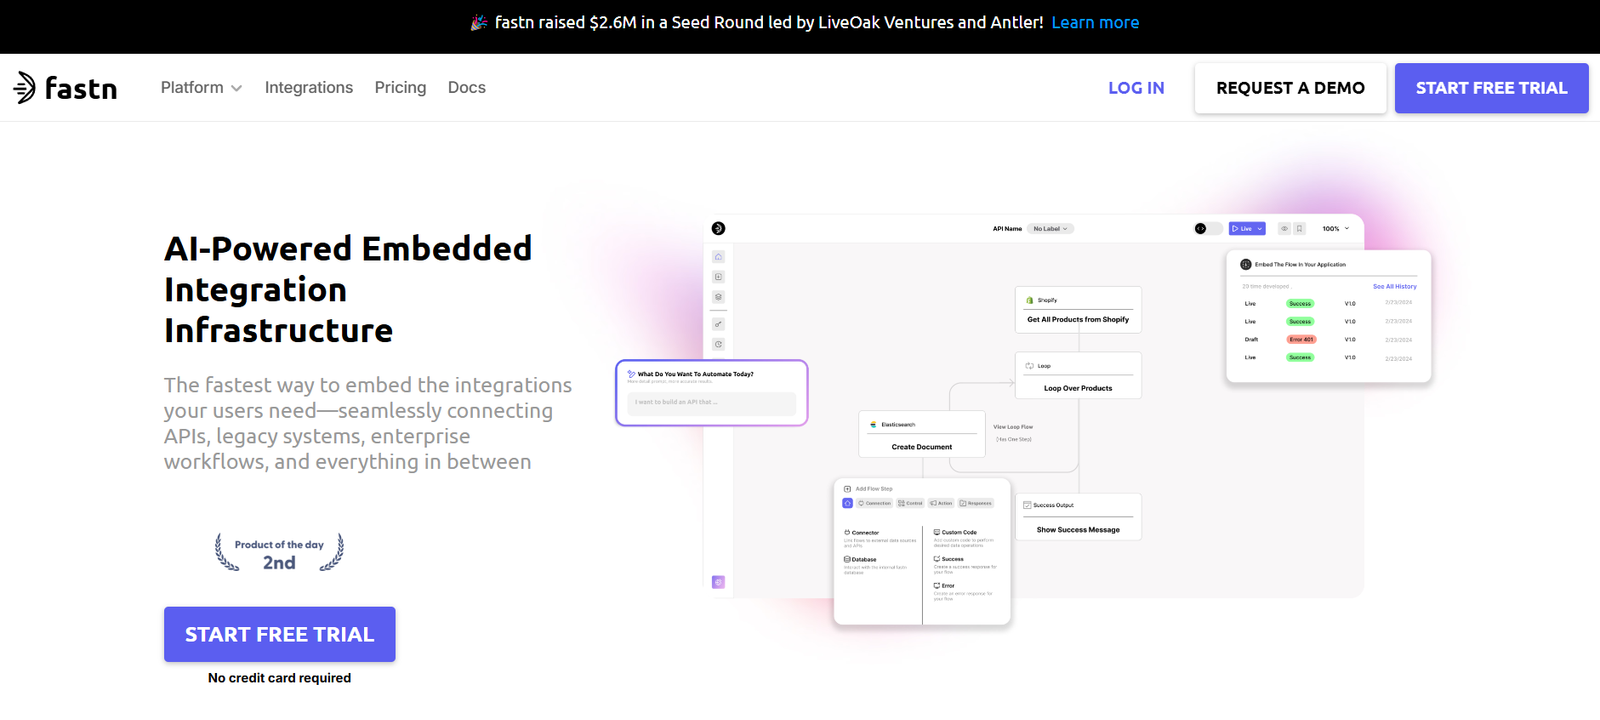The width and height of the screenshot is (1600, 720).
Task: Open the No Label dropdown
Action: [1051, 229]
